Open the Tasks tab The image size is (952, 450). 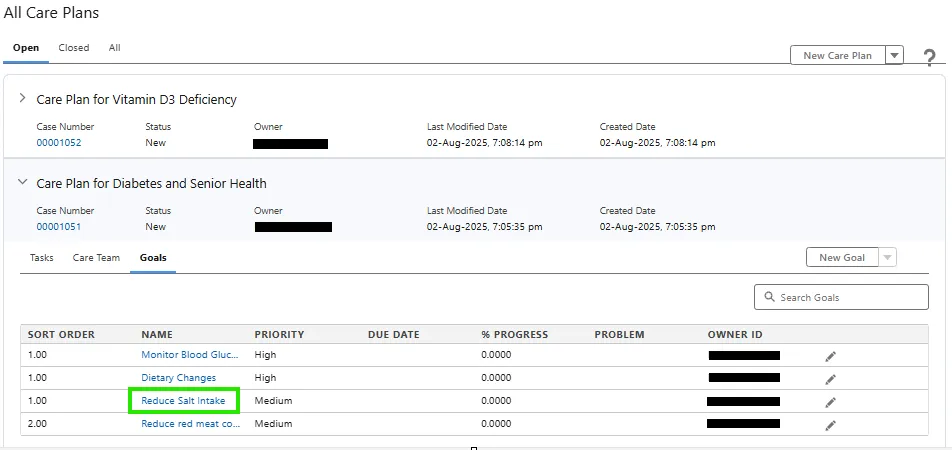point(42,258)
